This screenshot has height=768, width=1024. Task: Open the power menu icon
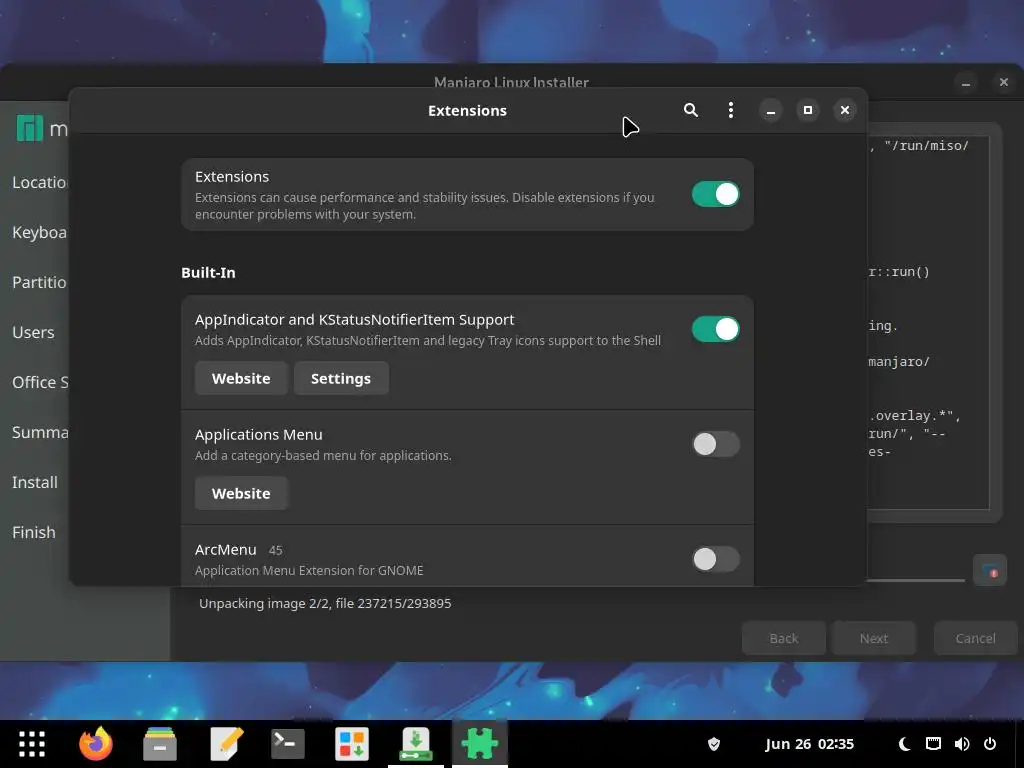[990, 744]
